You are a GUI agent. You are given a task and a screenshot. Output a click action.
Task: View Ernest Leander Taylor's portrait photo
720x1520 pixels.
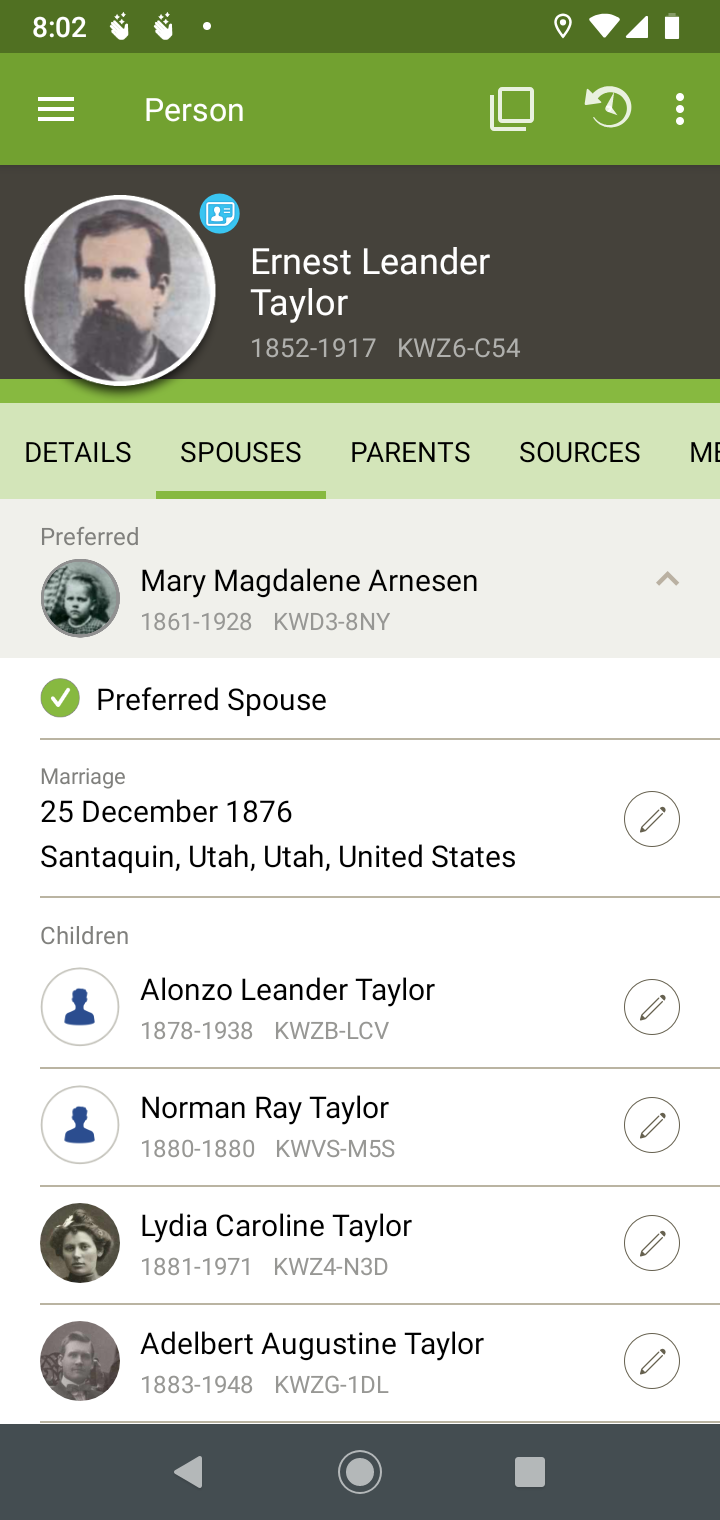pos(120,290)
